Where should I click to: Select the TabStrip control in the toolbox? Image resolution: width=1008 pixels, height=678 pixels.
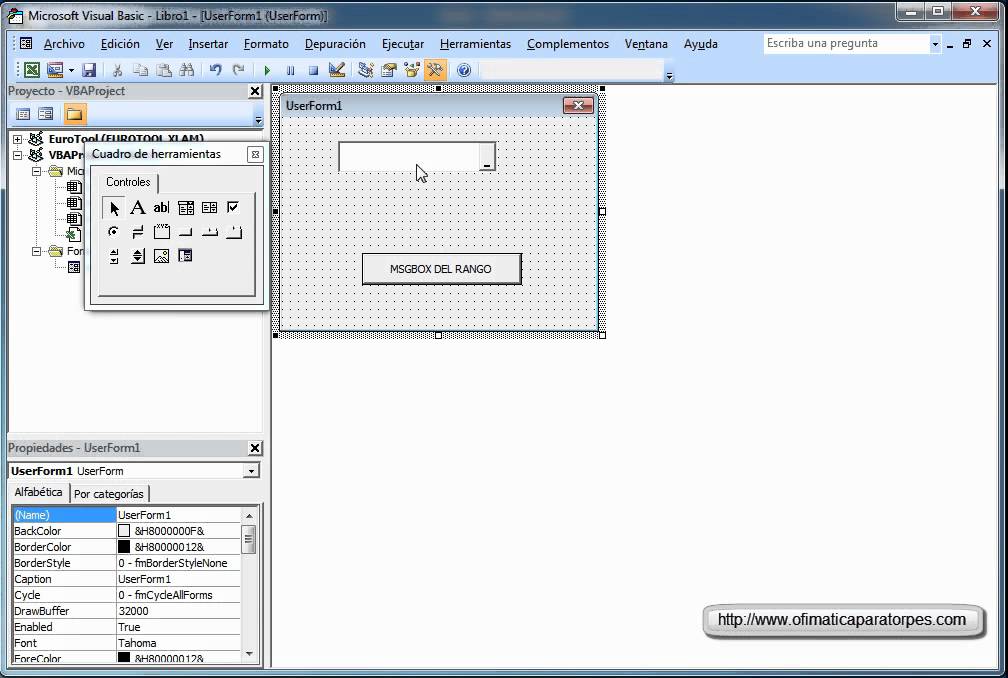coord(210,232)
